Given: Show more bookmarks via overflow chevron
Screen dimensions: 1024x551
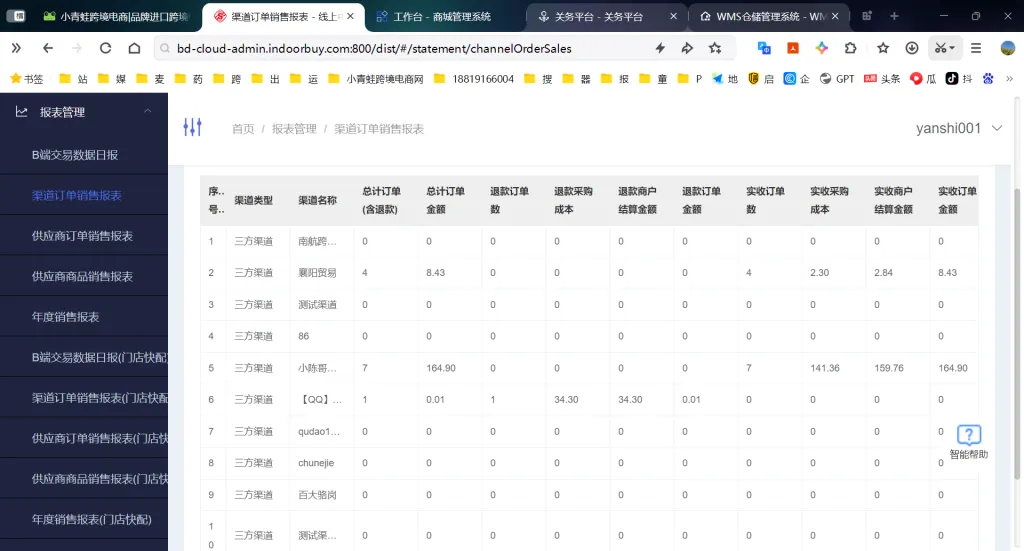Looking at the screenshot, I should click(1010, 79).
